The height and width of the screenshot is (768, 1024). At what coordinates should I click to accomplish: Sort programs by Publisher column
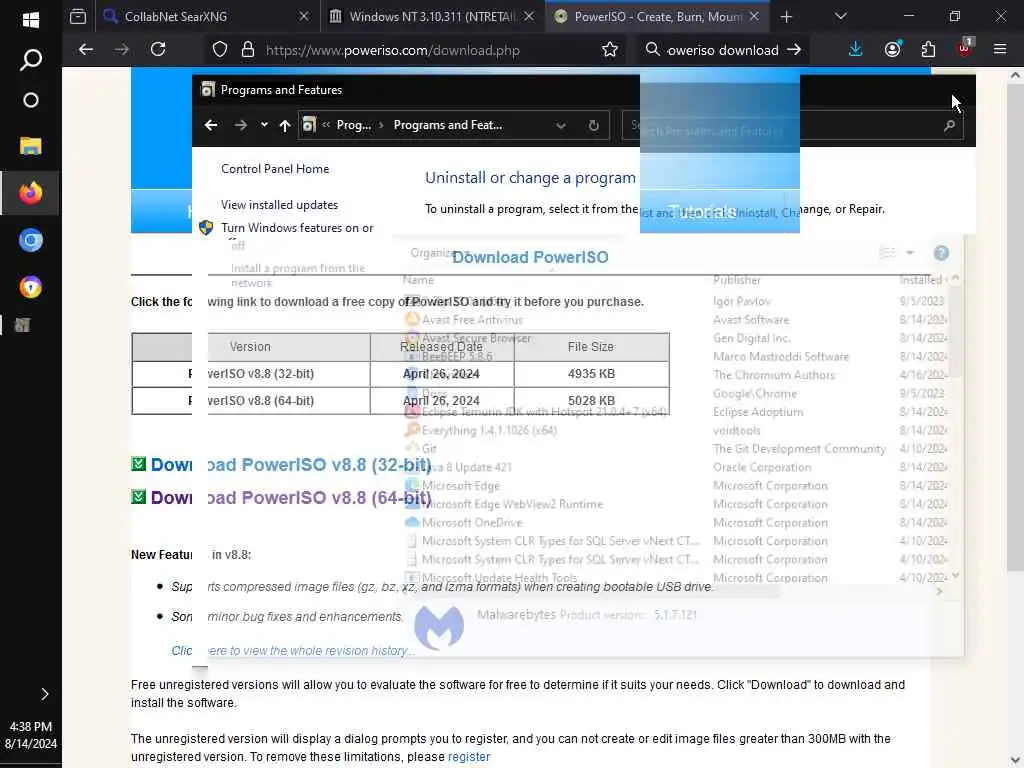point(737,280)
